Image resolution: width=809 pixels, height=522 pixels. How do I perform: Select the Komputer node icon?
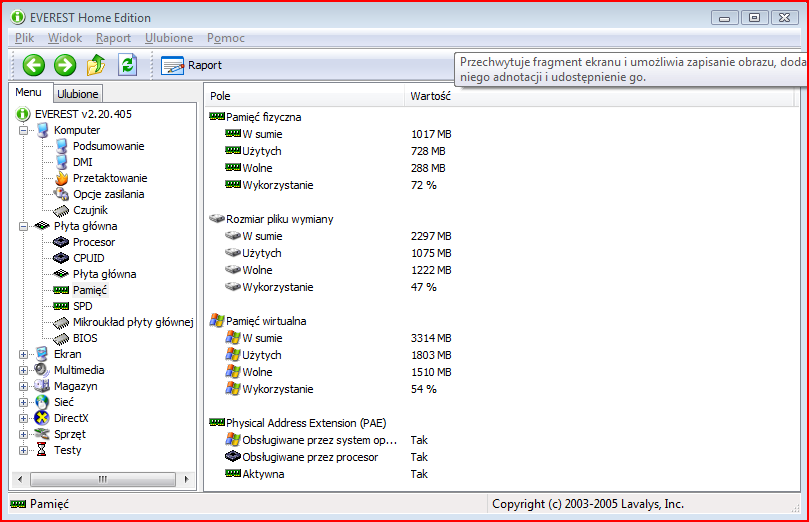click(x=42, y=130)
